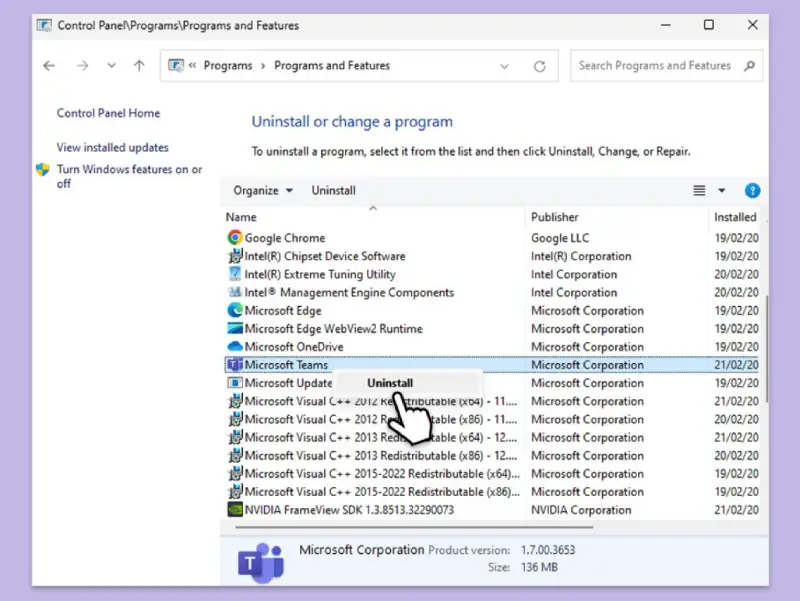Open the View installed updates link
The height and width of the screenshot is (601, 800).
click(x=112, y=147)
